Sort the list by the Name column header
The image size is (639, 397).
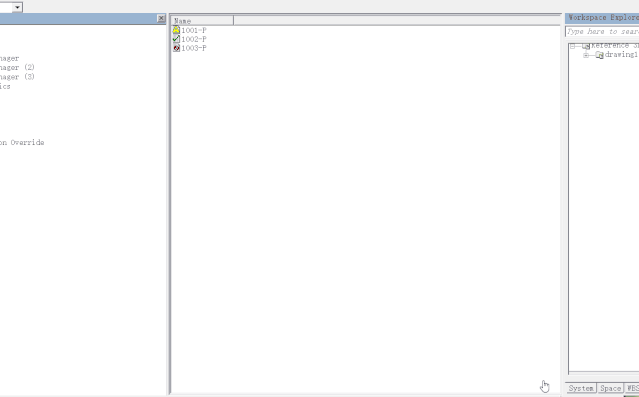click(202, 20)
